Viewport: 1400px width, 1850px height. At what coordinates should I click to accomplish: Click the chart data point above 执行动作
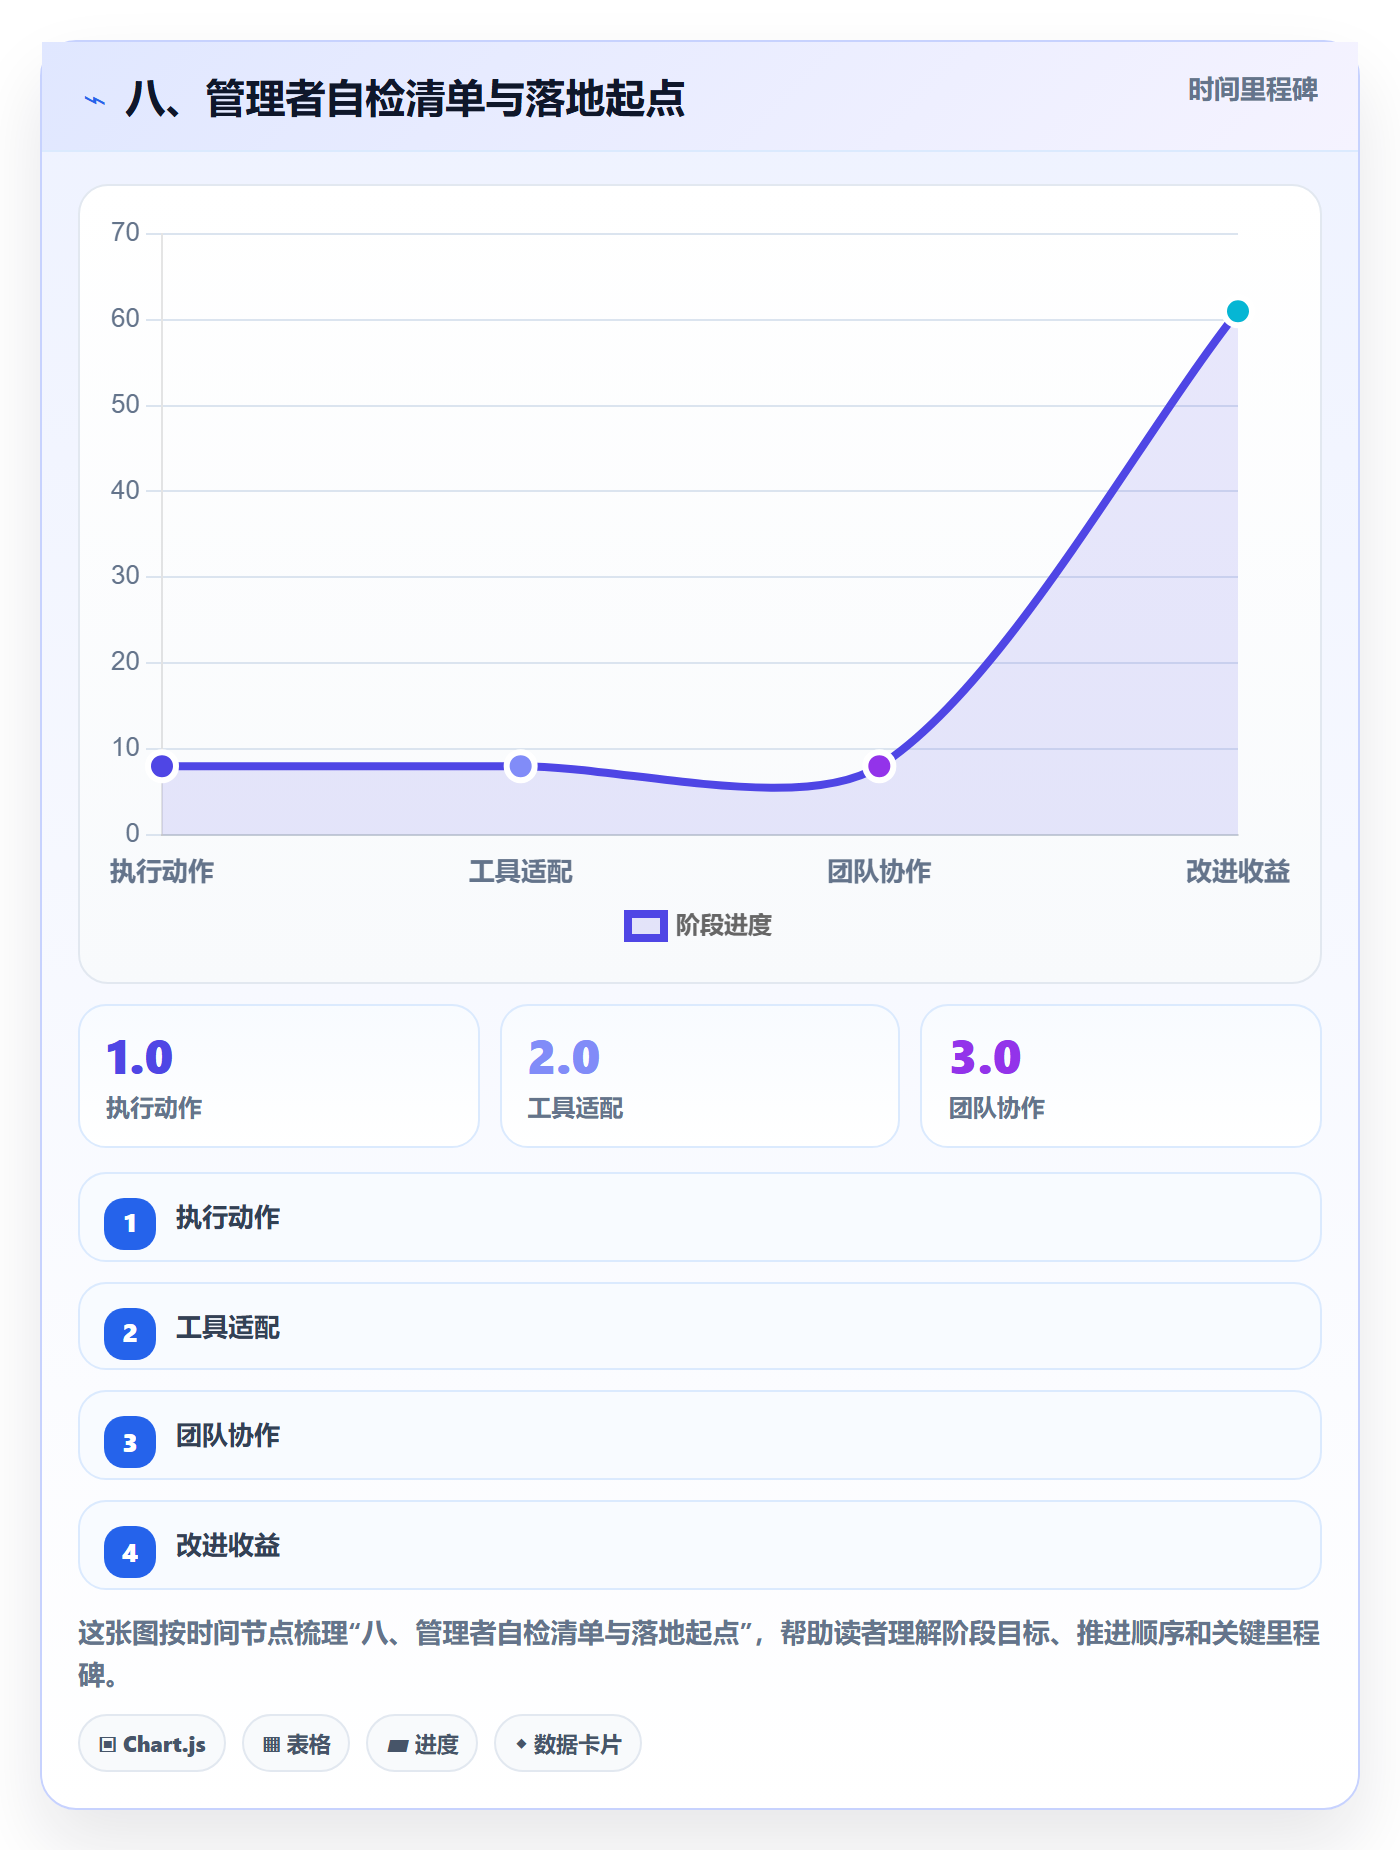pyautogui.click(x=162, y=766)
